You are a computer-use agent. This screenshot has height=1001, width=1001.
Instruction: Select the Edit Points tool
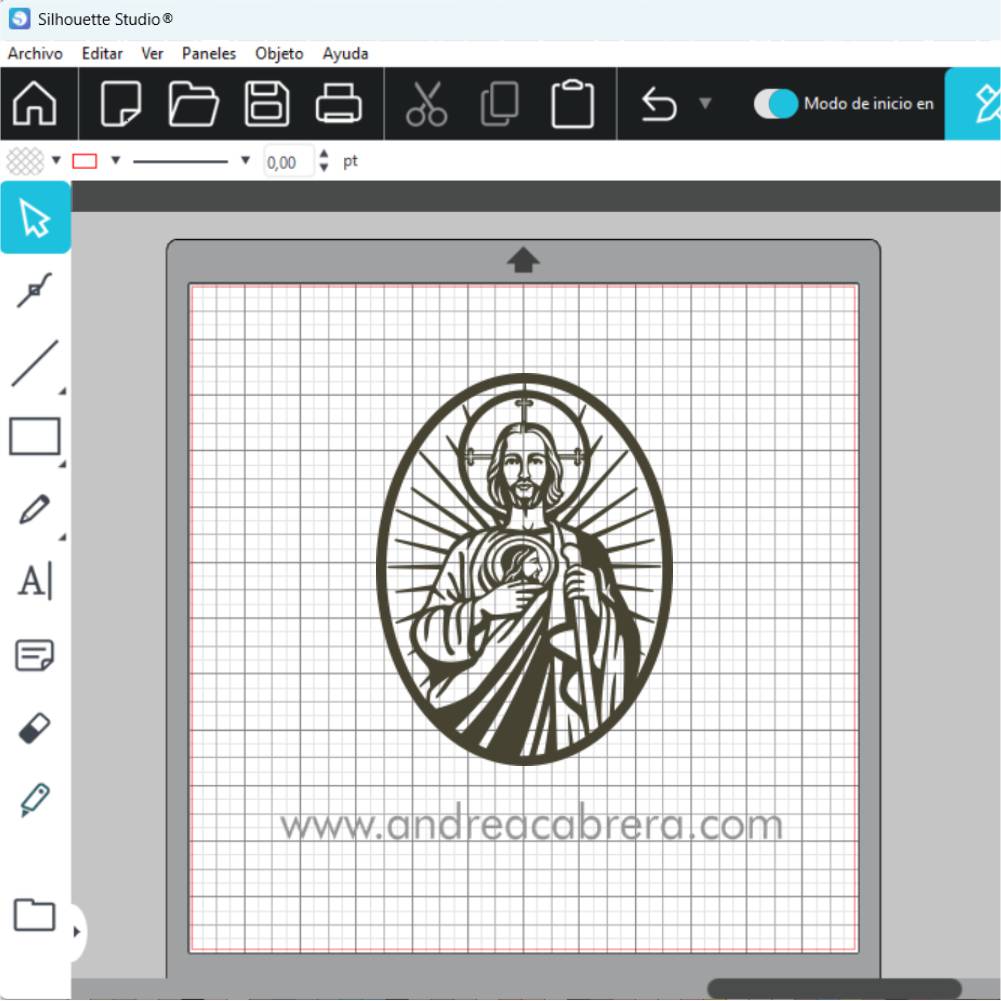click(35, 291)
